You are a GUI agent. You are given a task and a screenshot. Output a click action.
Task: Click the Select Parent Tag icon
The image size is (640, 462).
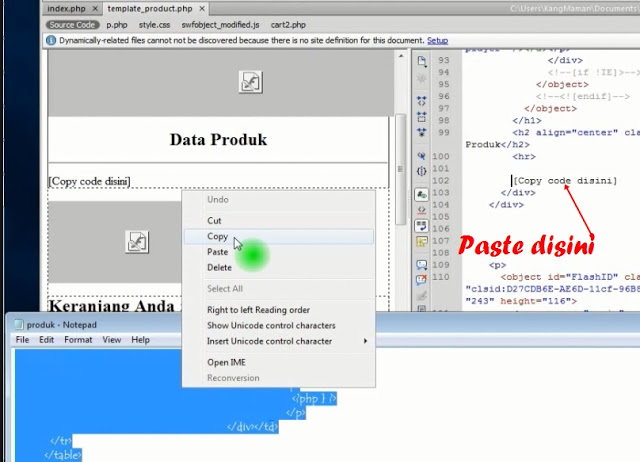point(422,156)
